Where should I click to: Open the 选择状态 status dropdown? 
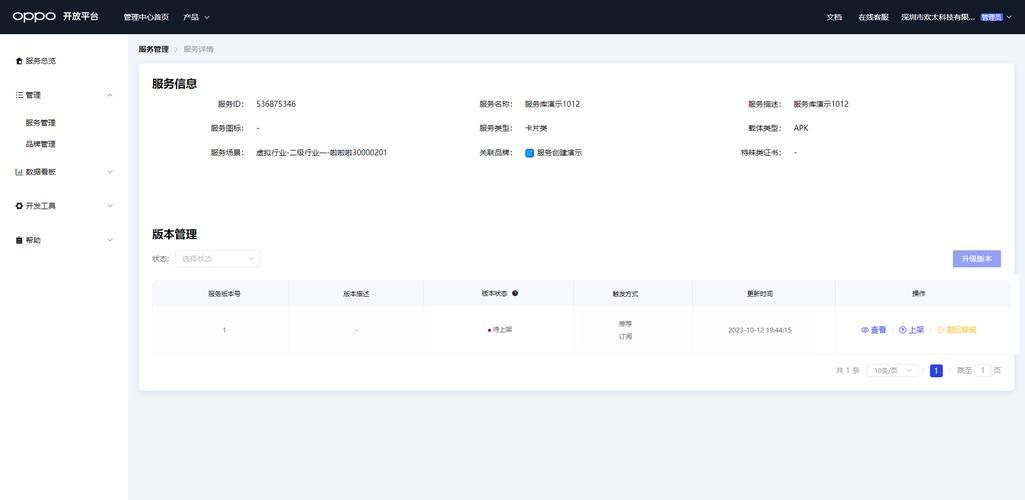click(x=218, y=259)
